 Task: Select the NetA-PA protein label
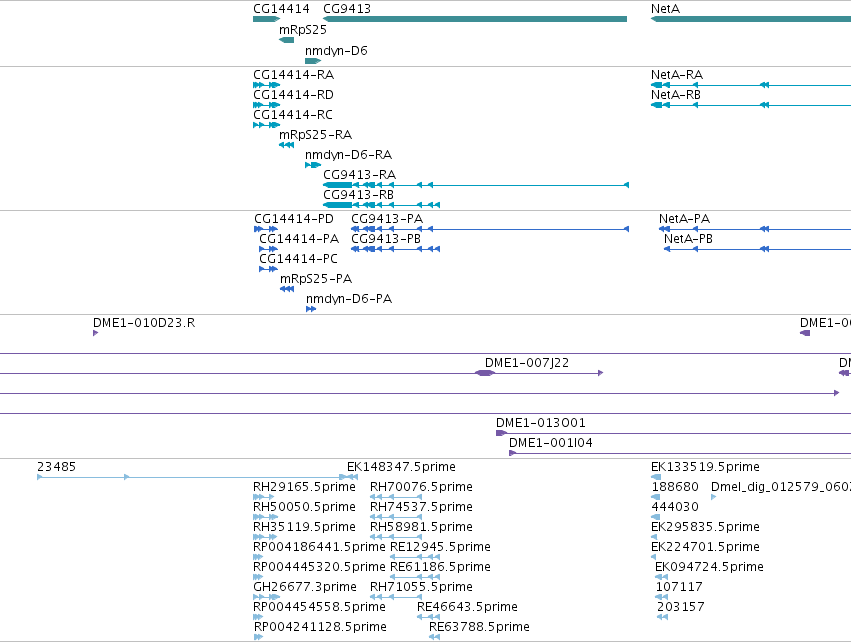pyautogui.click(x=684, y=219)
